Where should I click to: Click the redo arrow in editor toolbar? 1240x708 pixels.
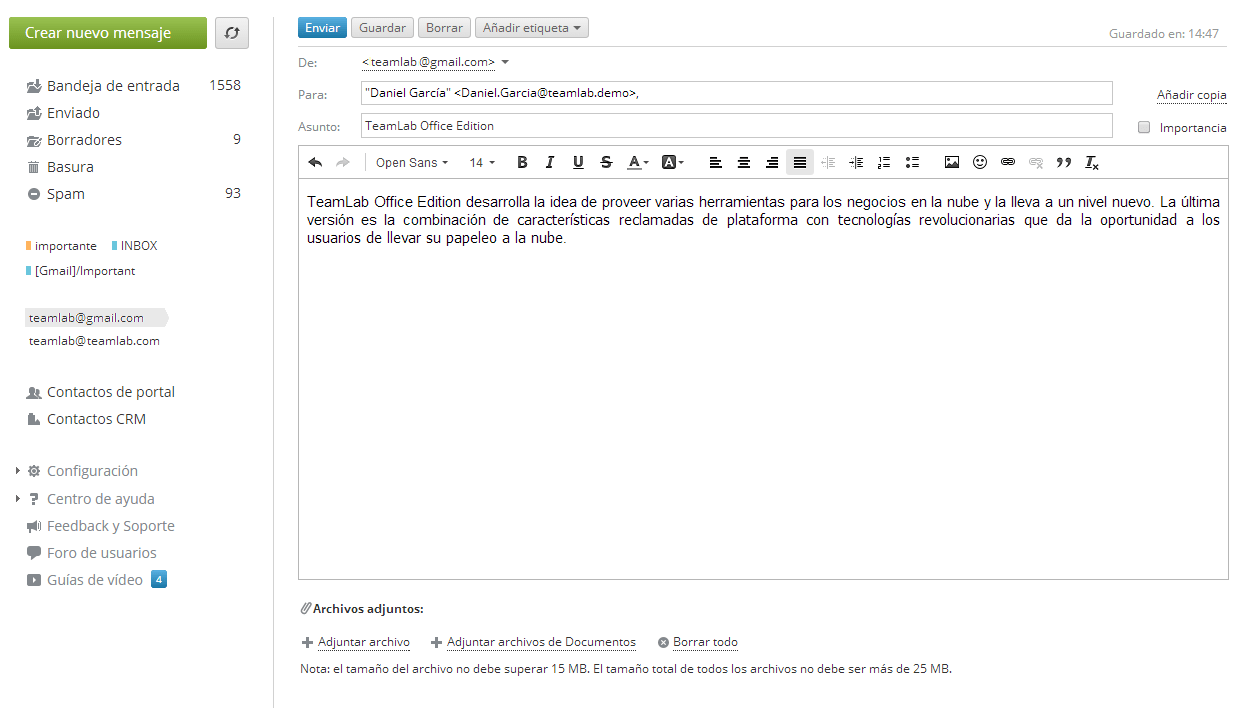pyautogui.click(x=343, y=162)
